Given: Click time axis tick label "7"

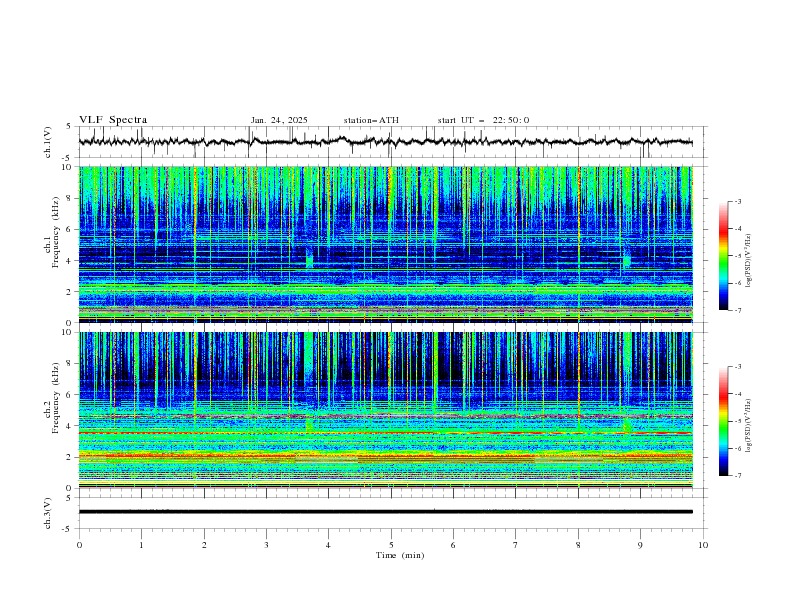Looking at the screenshot, I should [516, 545].
